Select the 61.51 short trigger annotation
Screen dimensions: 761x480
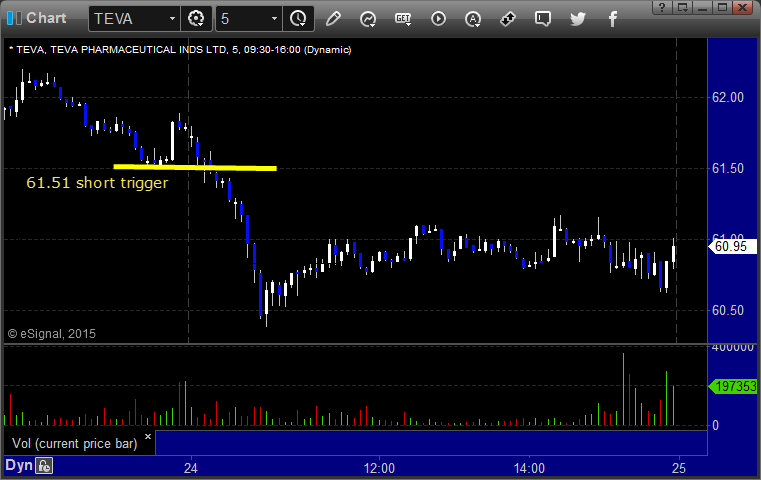click(x=97, y=183)
